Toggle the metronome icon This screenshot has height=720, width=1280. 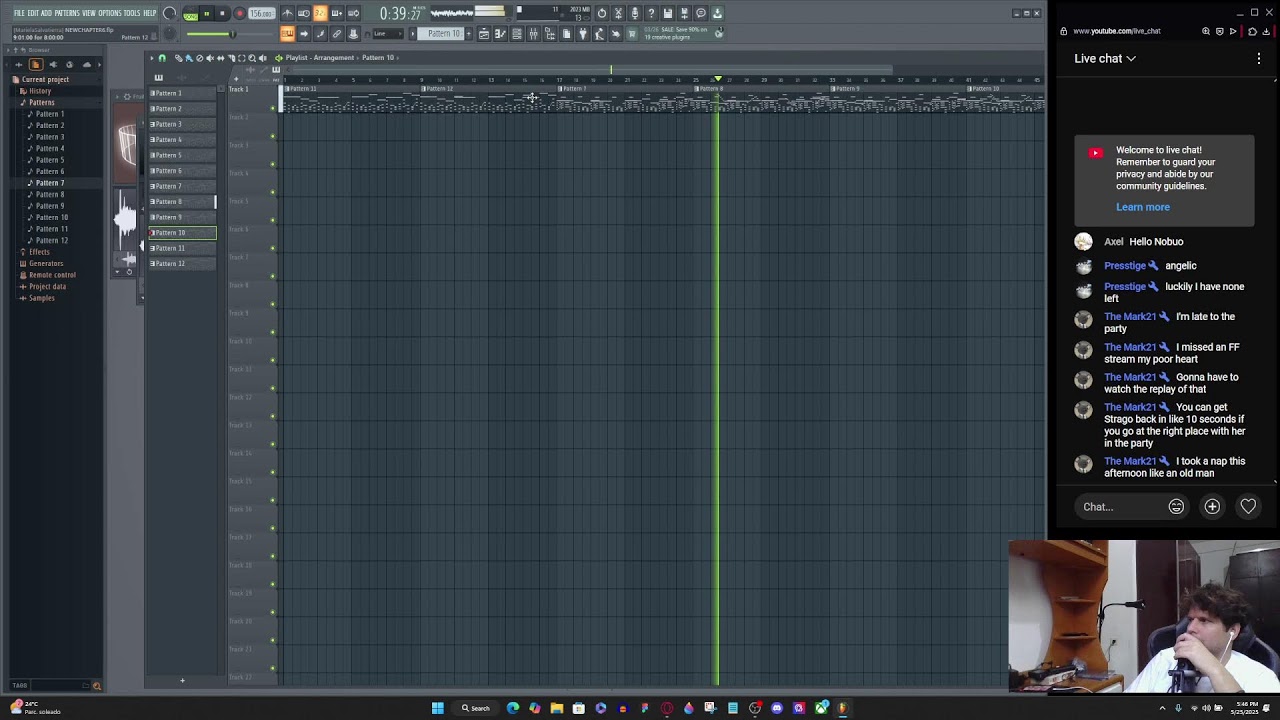tap(287, 13)
